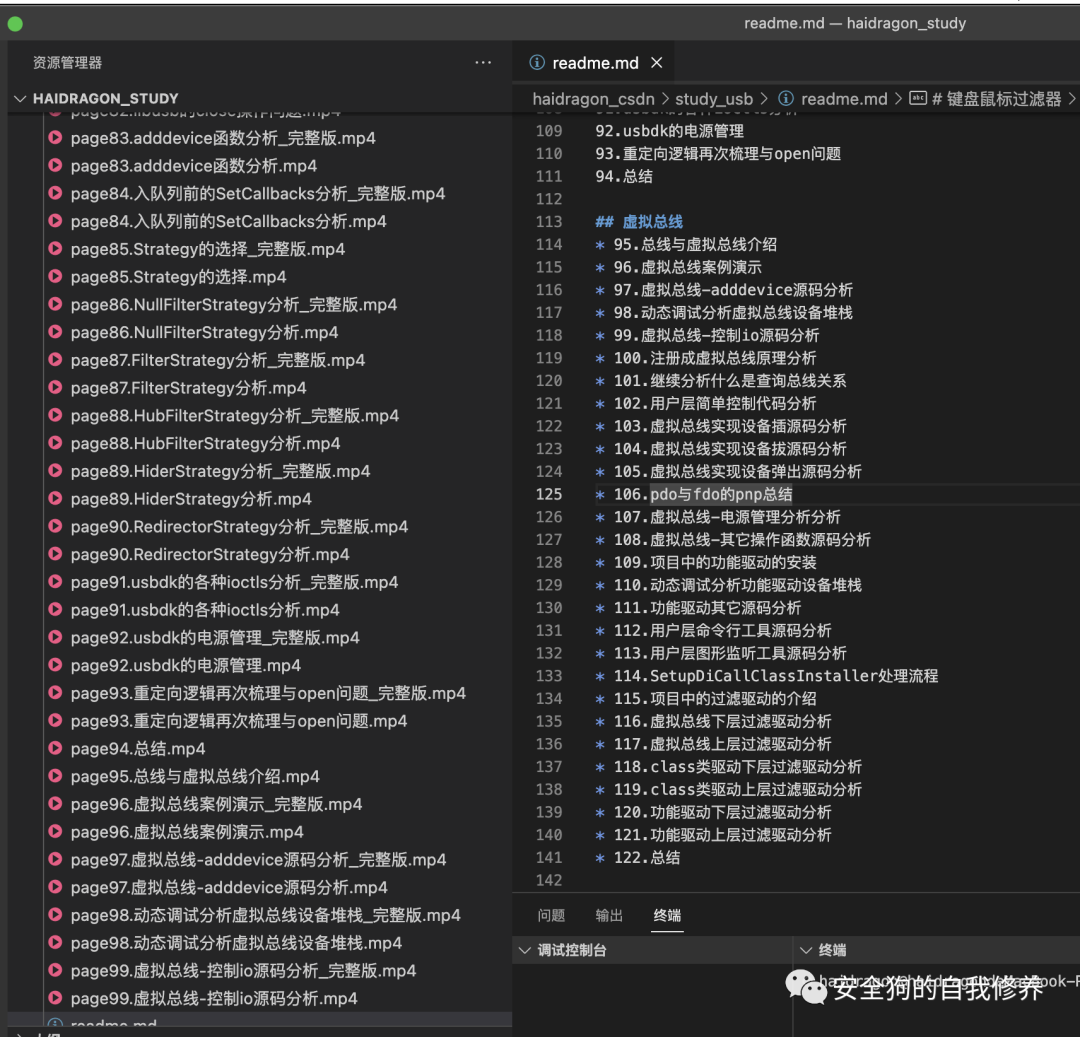
Task: Click the video icon beside page99.虚拟总线-控制io源码分析.mp4
Action: pos(56,999)
